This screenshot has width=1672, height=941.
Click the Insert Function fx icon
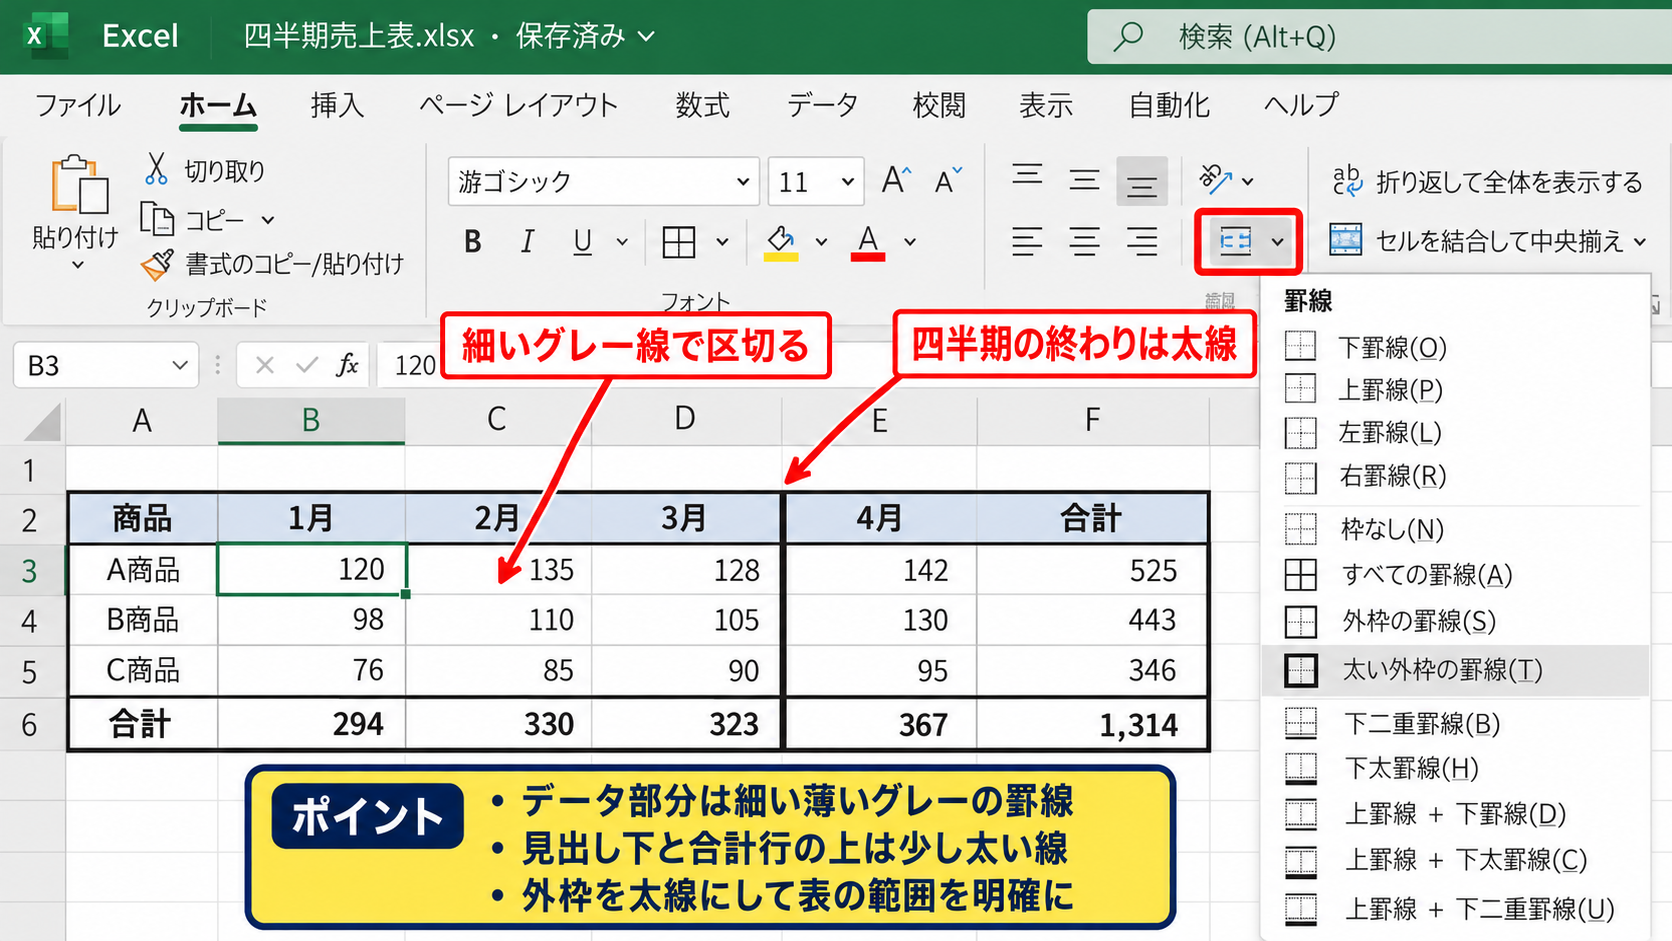click(x=347, y=365)
